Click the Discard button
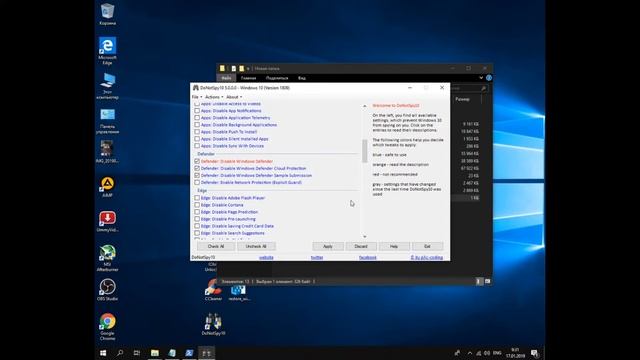This screenshot has width=640, height=360. pyautogui.click(x=361, y=246)
